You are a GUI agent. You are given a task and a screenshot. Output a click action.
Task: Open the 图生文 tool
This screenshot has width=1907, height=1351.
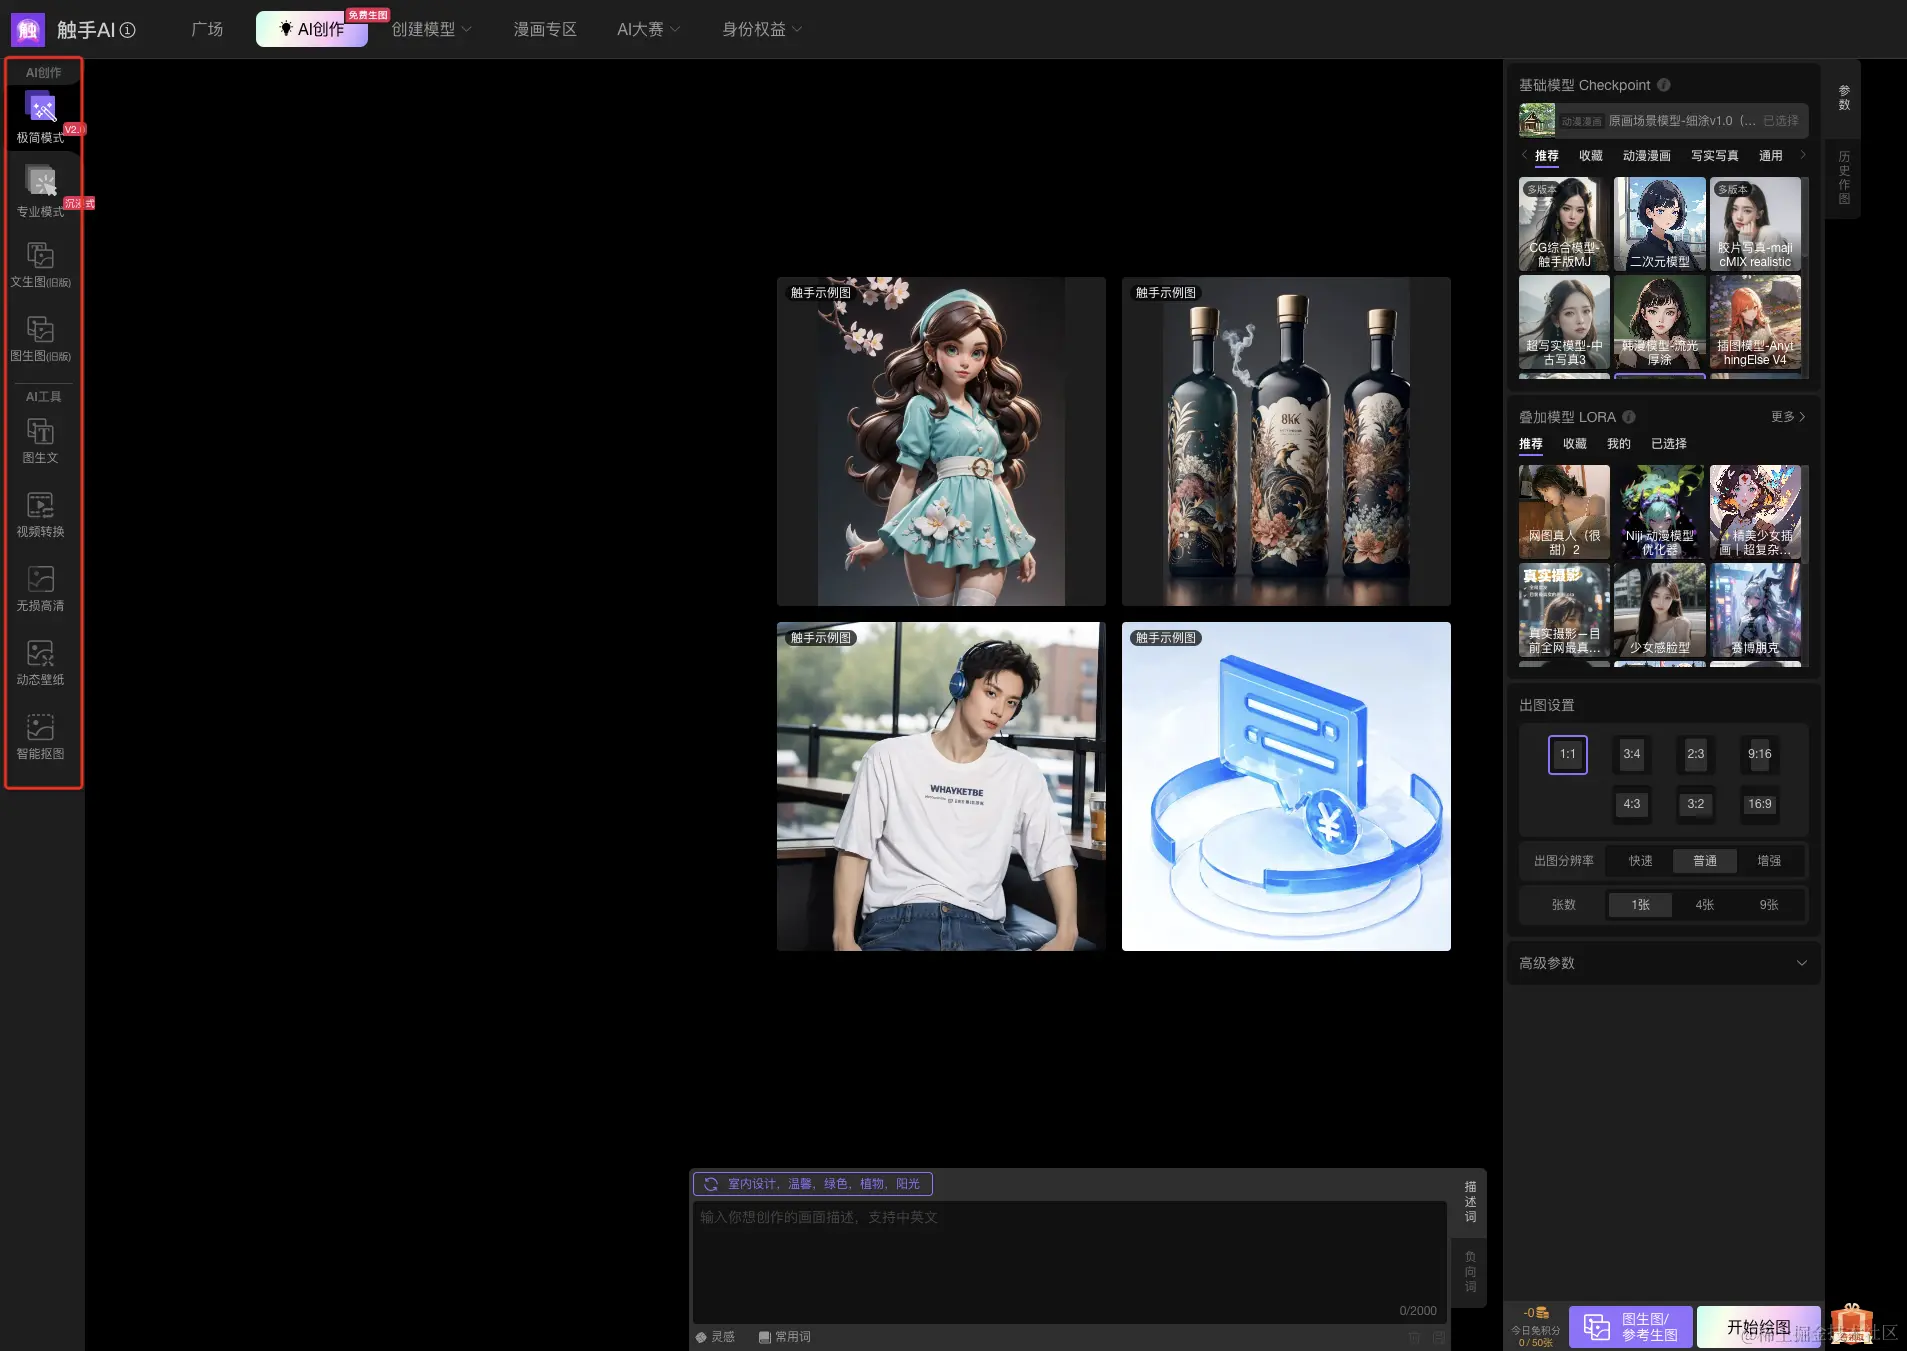coord(40,433)
